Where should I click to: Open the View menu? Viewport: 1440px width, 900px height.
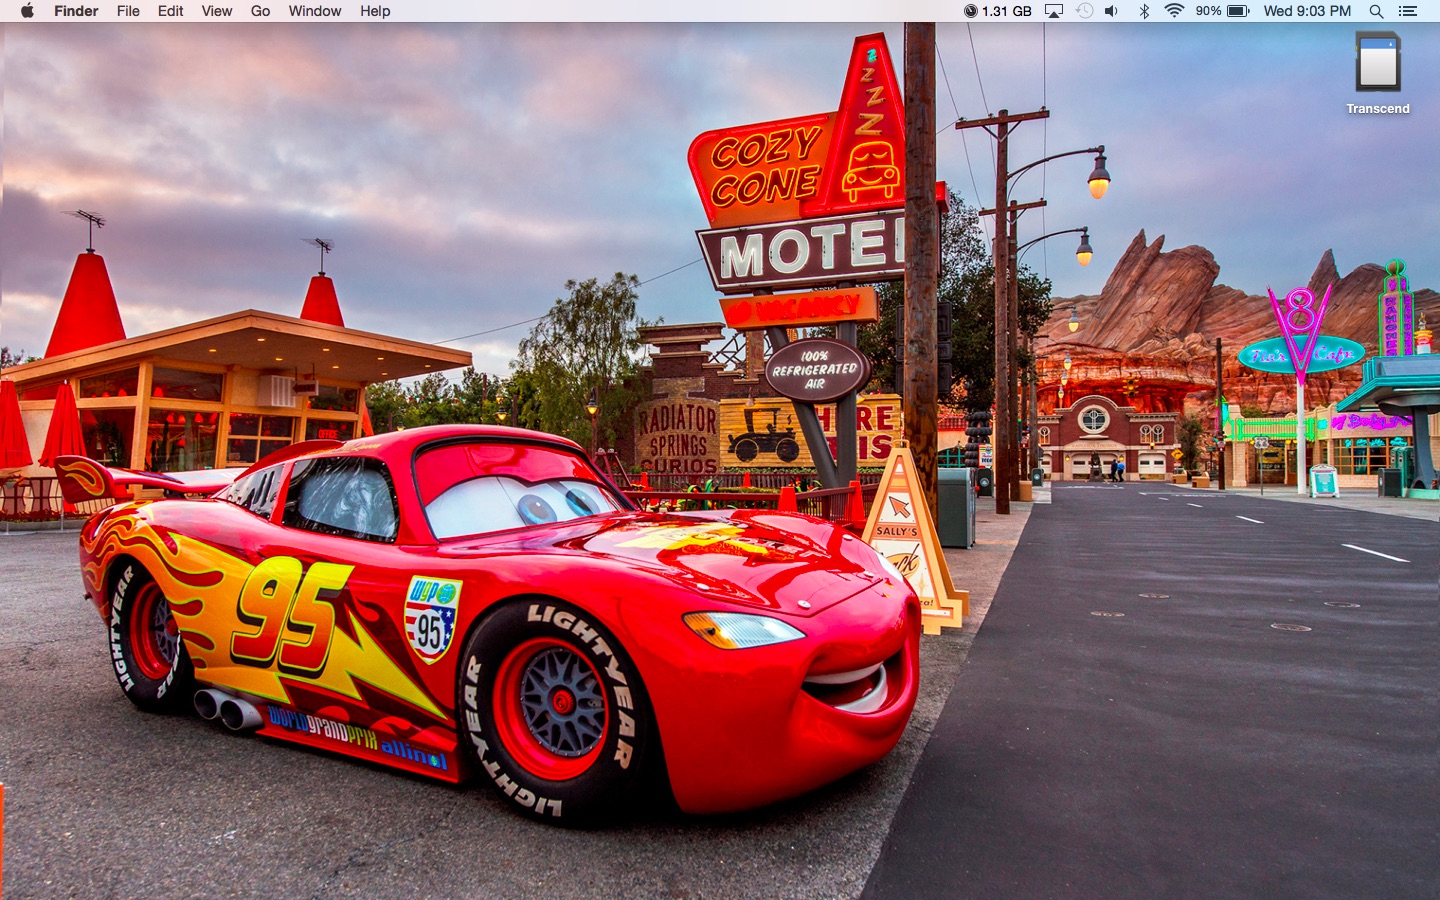(x=217, y=11)
